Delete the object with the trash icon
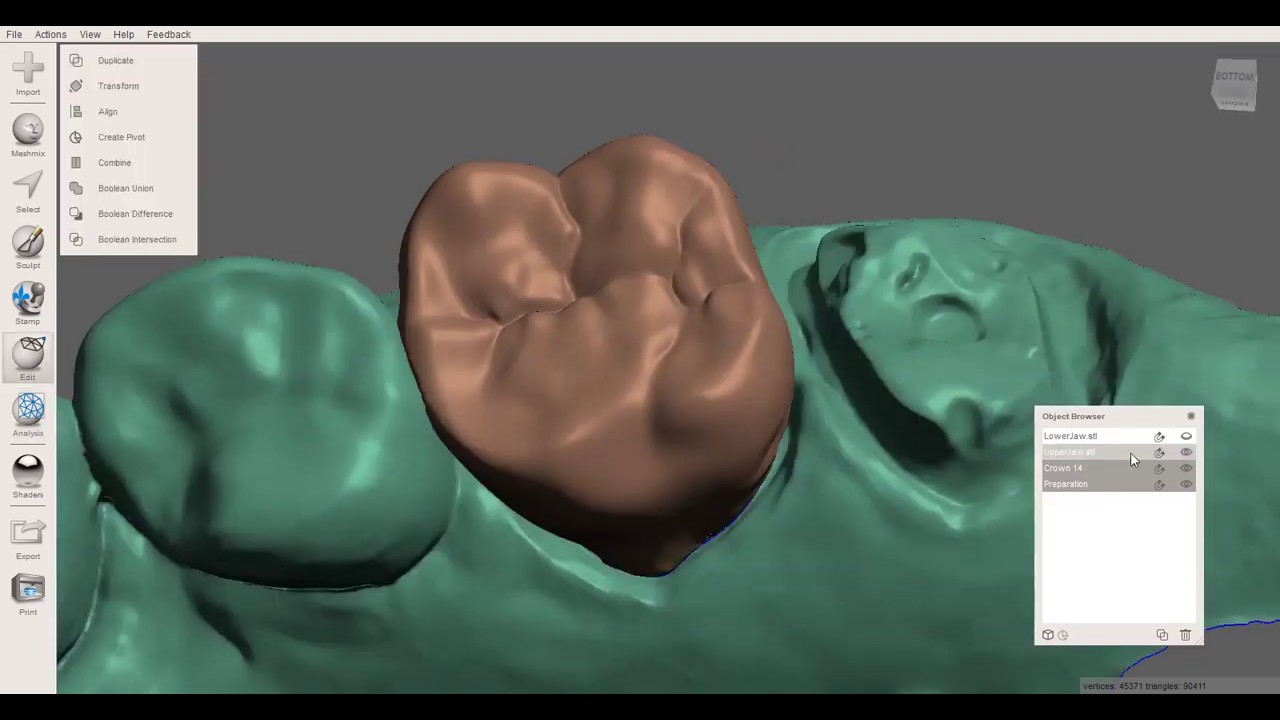The image size is (1280, 720). point(1186,635)
